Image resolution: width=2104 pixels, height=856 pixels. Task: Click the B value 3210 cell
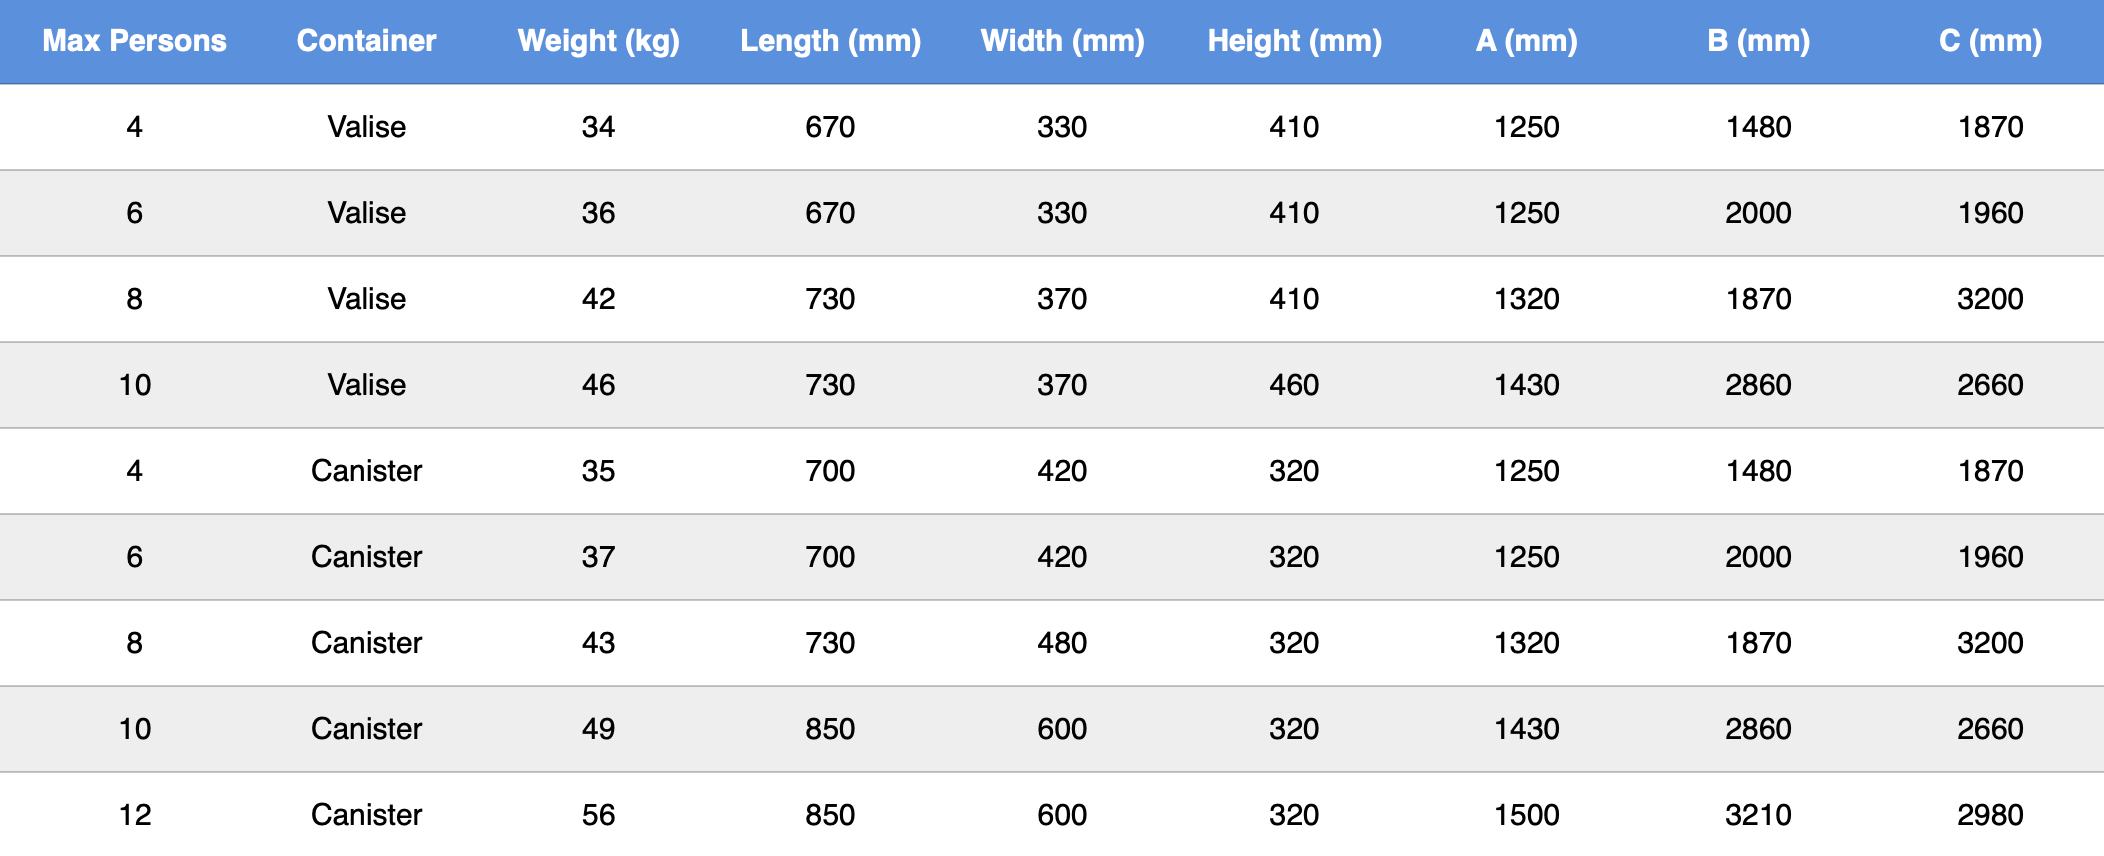tap(1758, 815)
